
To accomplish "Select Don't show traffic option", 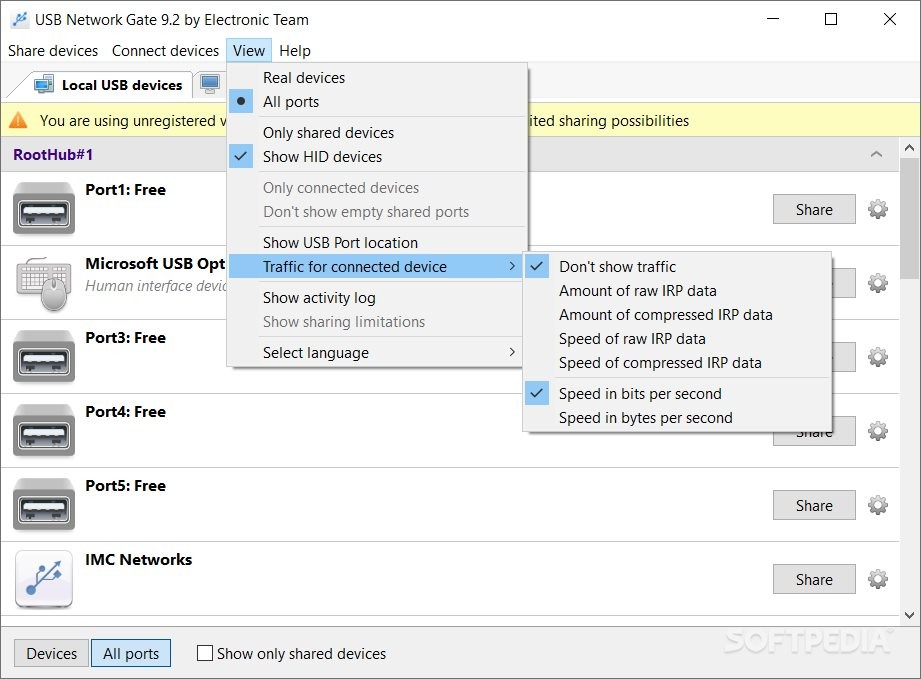I will 677,267.
